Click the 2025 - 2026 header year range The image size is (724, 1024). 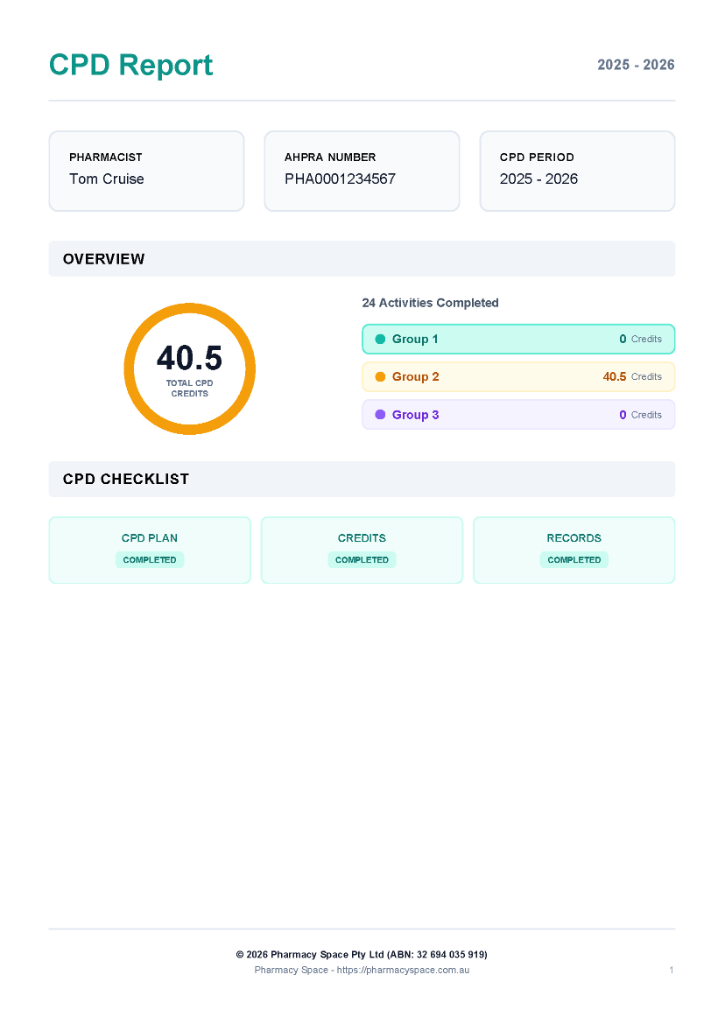635,65
